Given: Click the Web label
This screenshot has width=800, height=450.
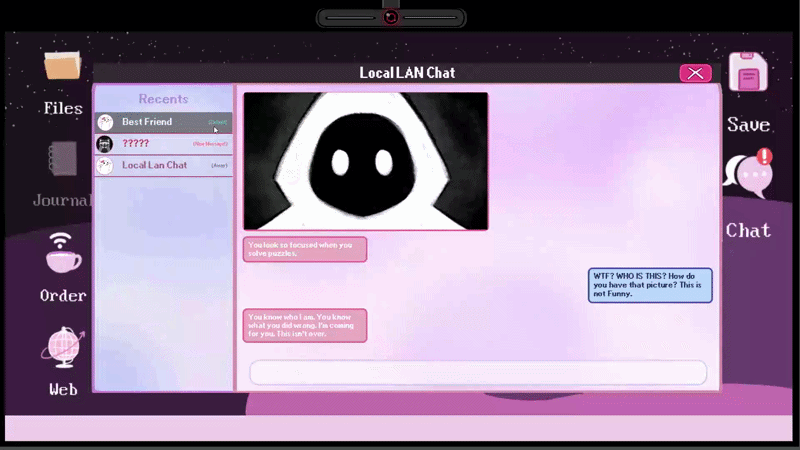Looking at the screenshot, I should [x=63, y=390].
